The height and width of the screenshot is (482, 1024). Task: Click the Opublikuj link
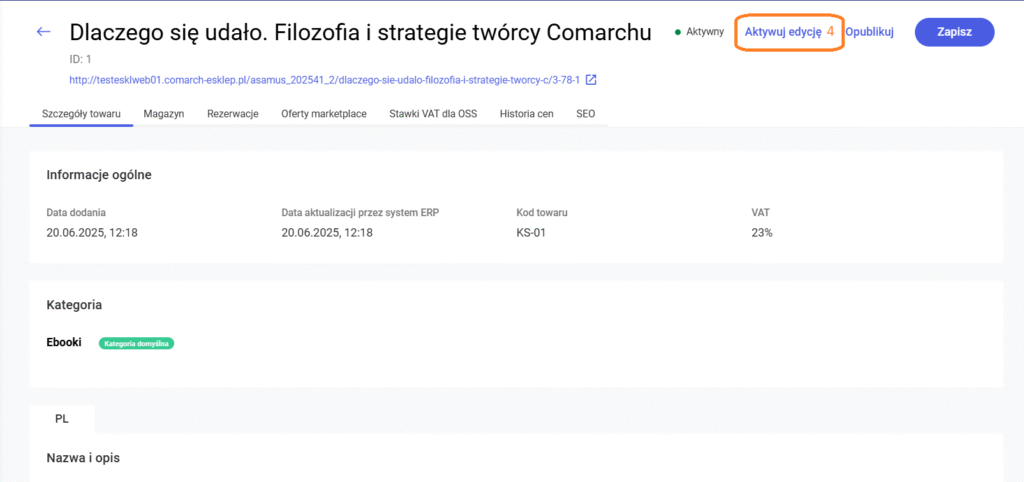coord(869,31)
